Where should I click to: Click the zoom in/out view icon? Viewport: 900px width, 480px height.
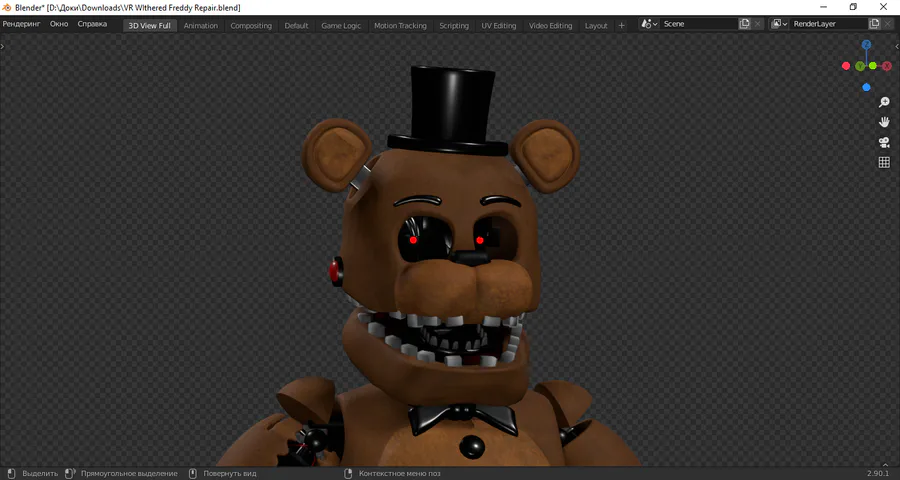pos(884,102)
